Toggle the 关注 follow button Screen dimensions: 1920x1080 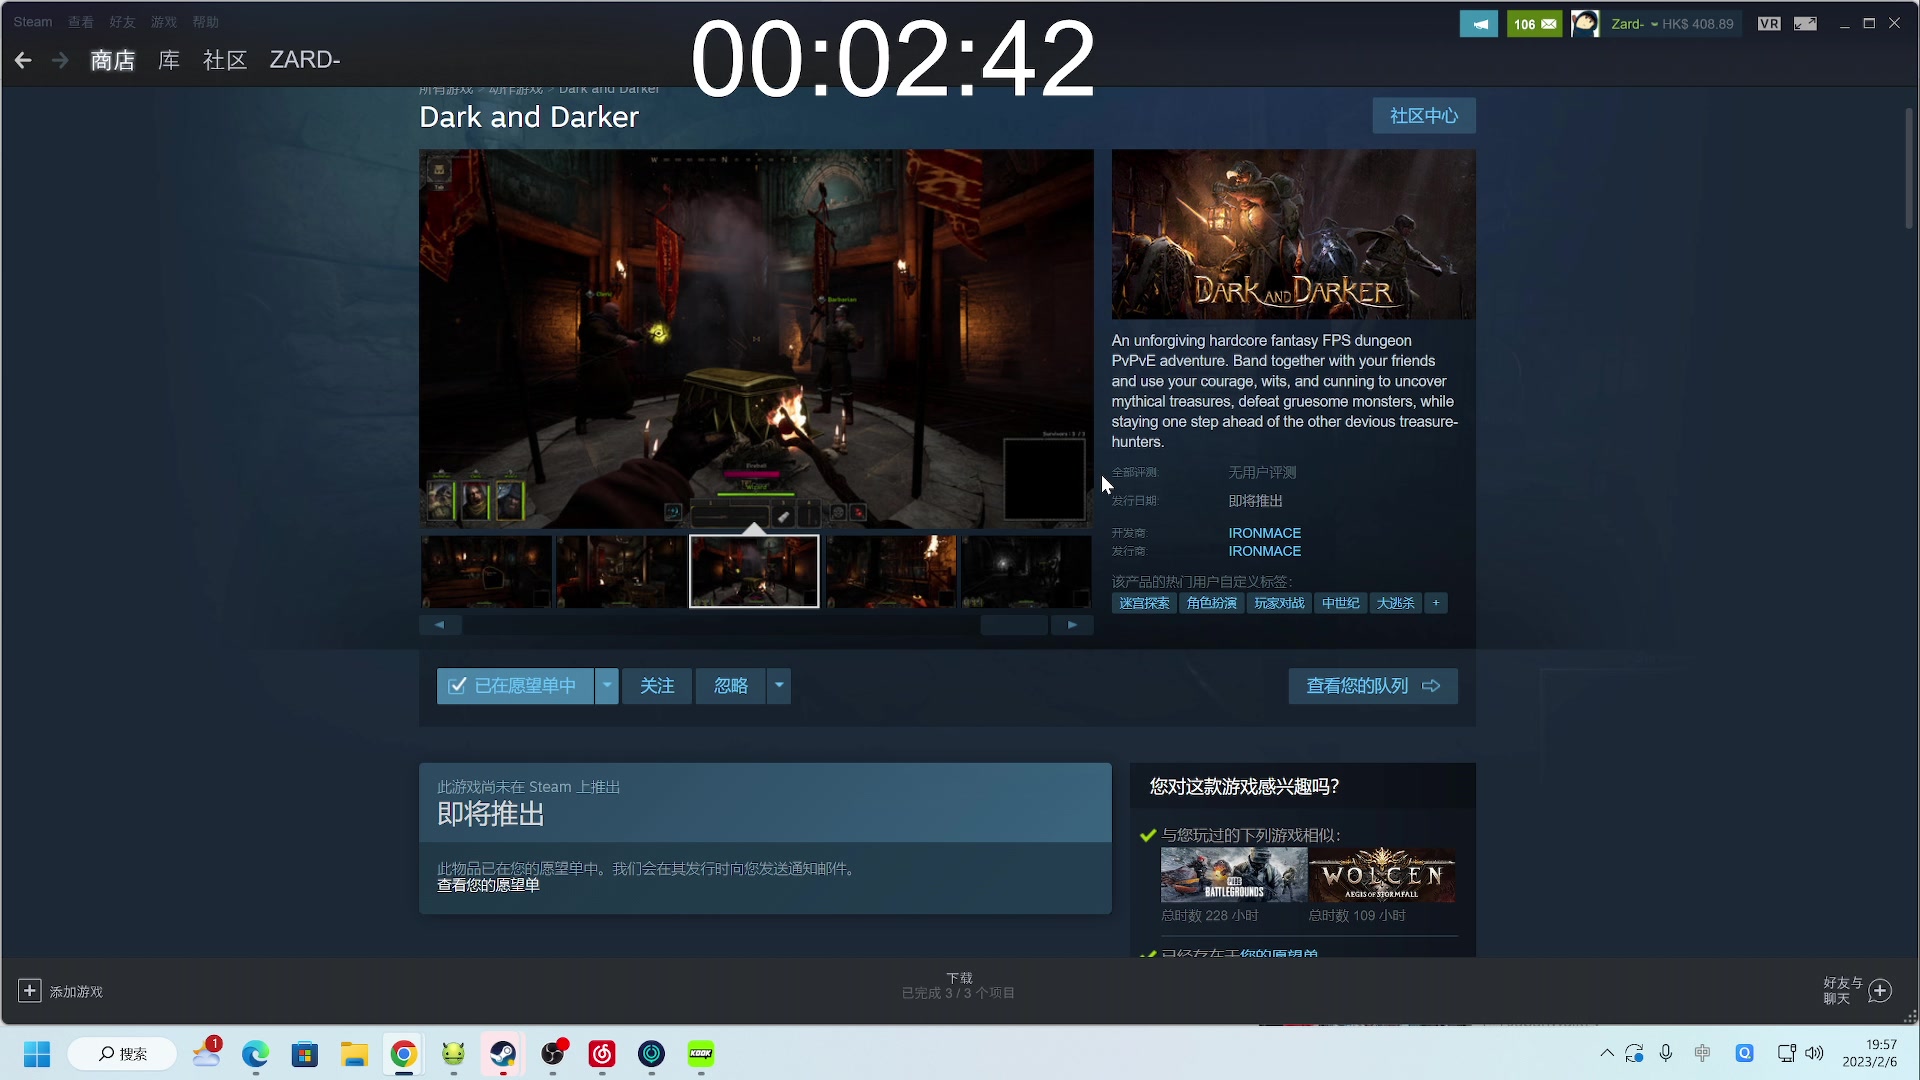tap(657, 686)
